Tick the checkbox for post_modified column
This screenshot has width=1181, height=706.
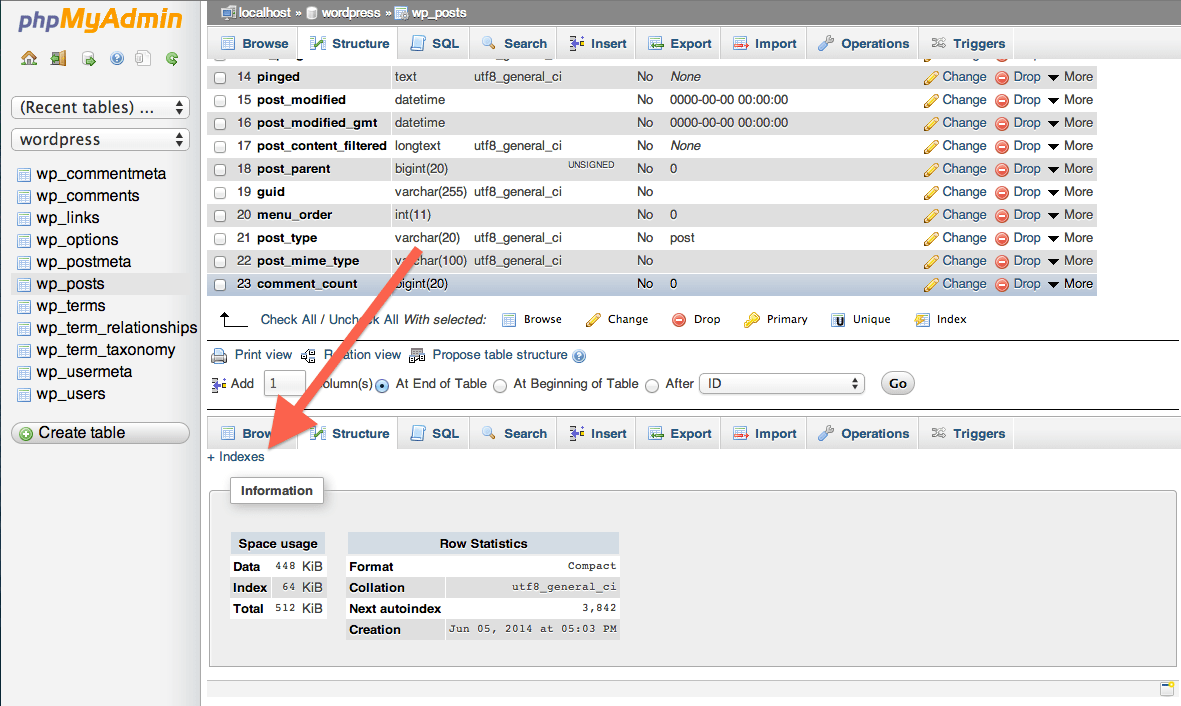click(220, 100)
